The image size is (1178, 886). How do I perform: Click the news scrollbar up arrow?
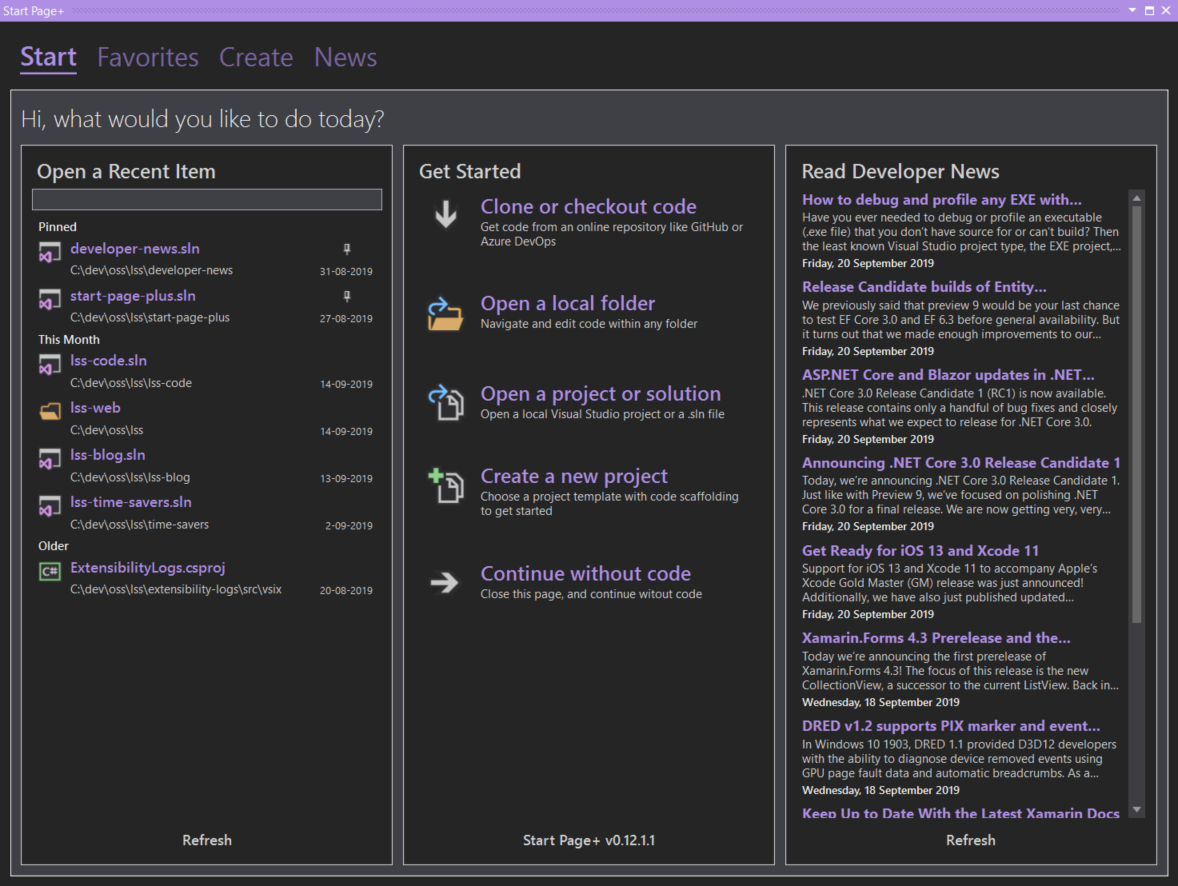click(1137, 198)
